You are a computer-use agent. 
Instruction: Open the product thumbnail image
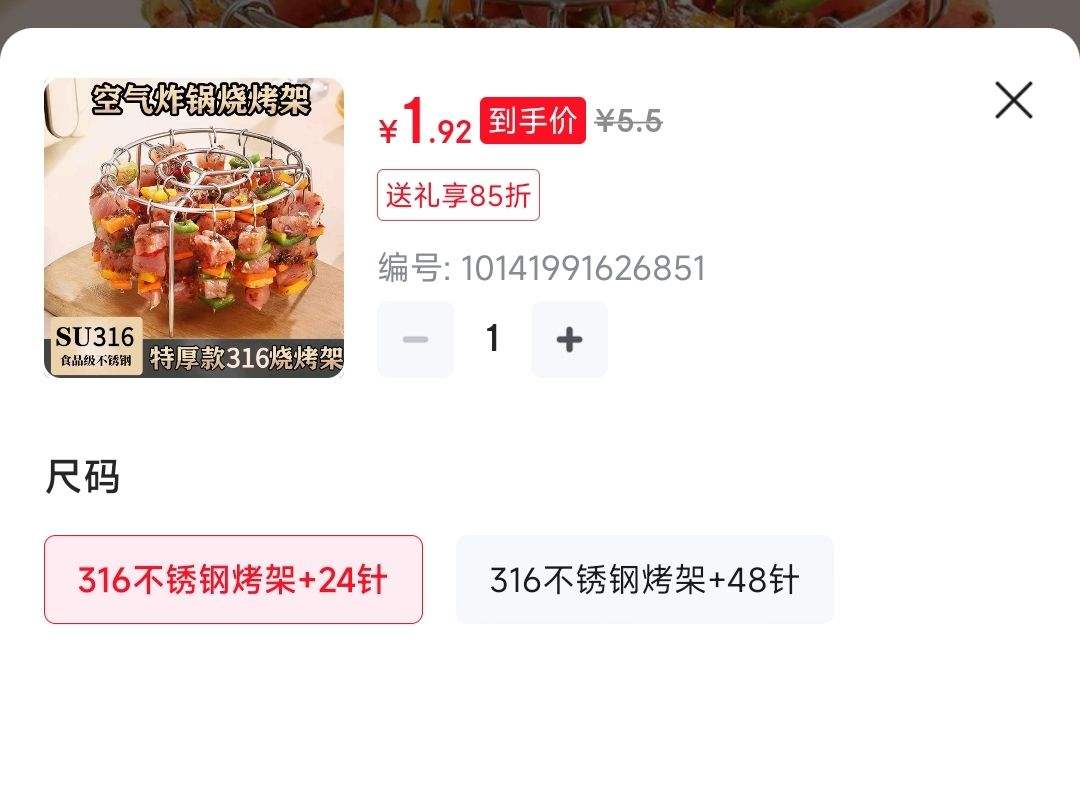tap(194, 227)
